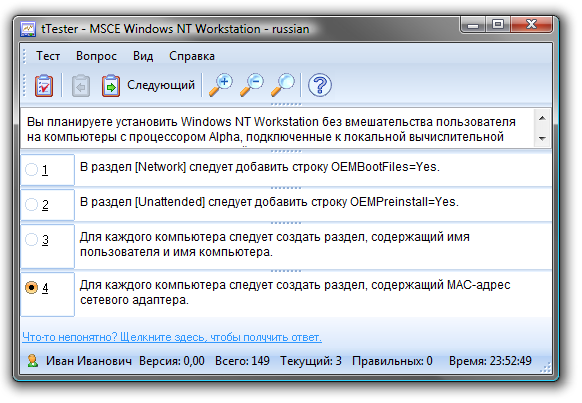Click the finish test clipboard icon
This screenshot has width=582, height=403.
point(44,86)
